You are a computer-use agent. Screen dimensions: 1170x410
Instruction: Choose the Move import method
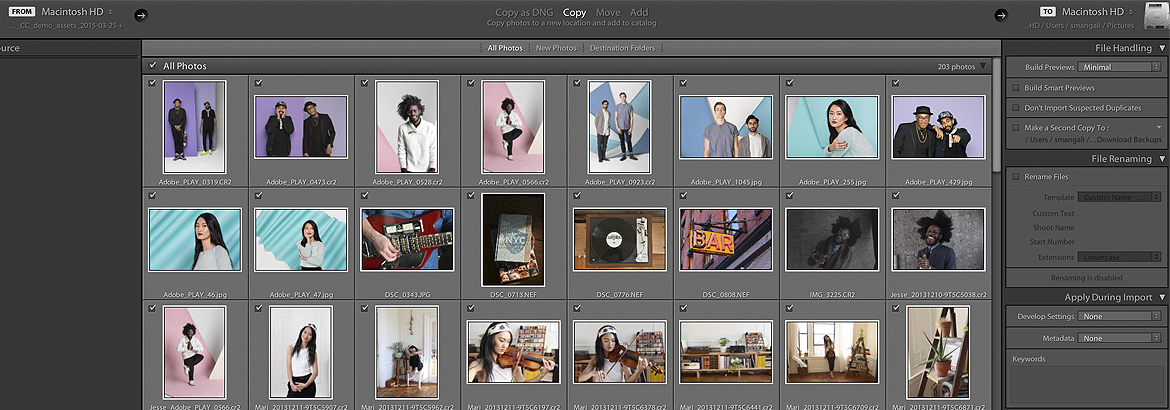[608, 13]
